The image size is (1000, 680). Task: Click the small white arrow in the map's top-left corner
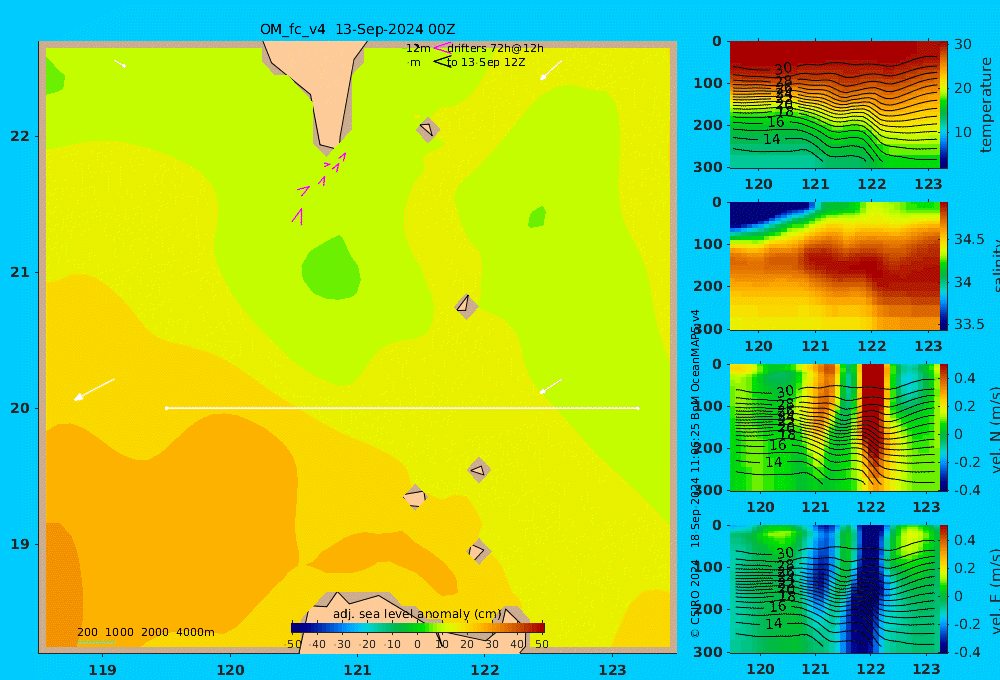(120, 63)
